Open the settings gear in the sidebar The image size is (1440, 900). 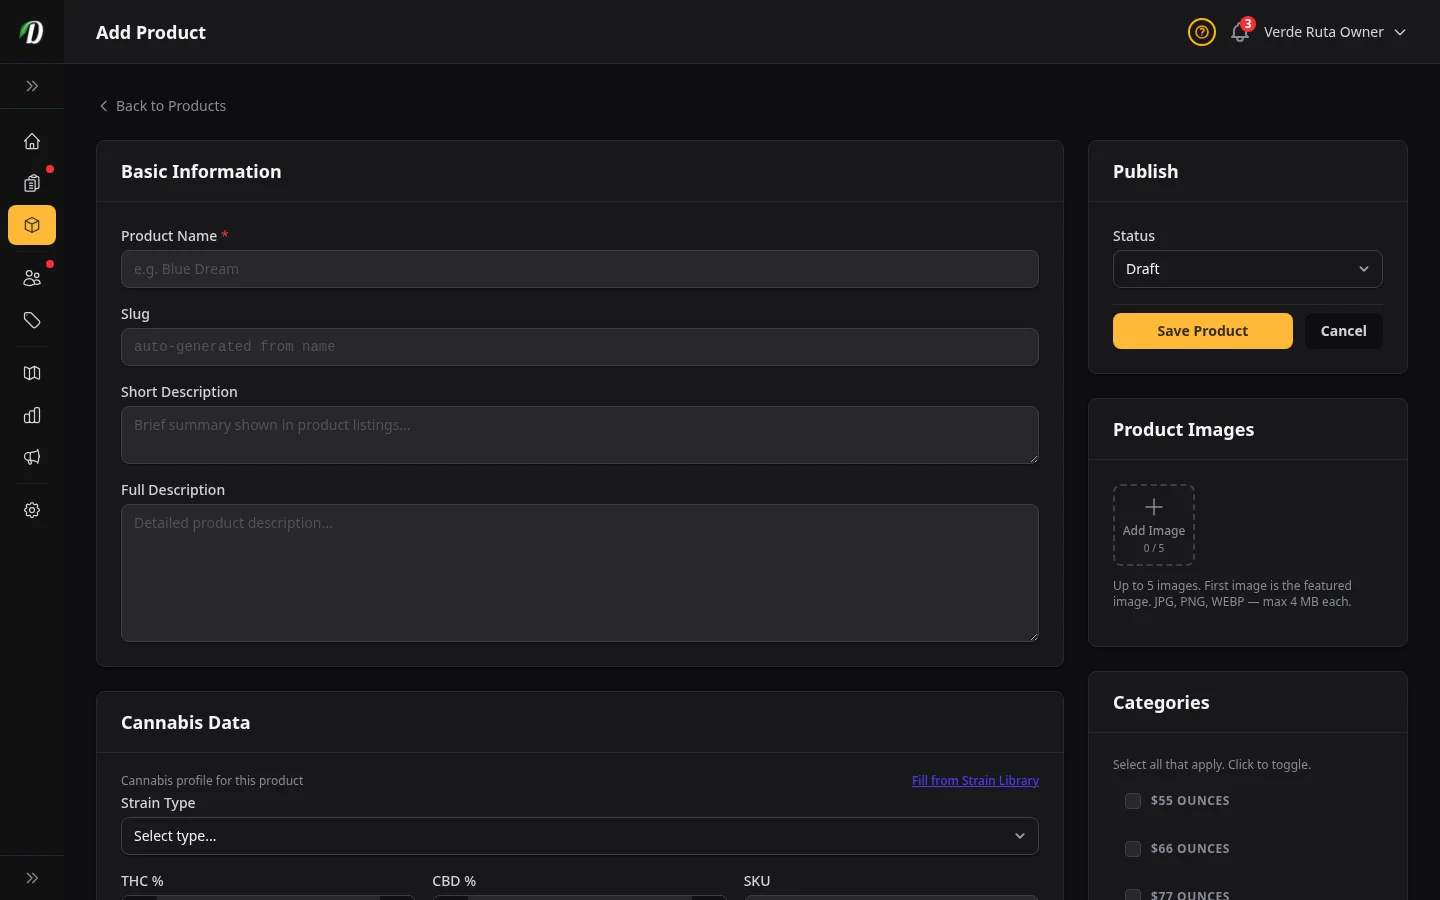point(32,510)
